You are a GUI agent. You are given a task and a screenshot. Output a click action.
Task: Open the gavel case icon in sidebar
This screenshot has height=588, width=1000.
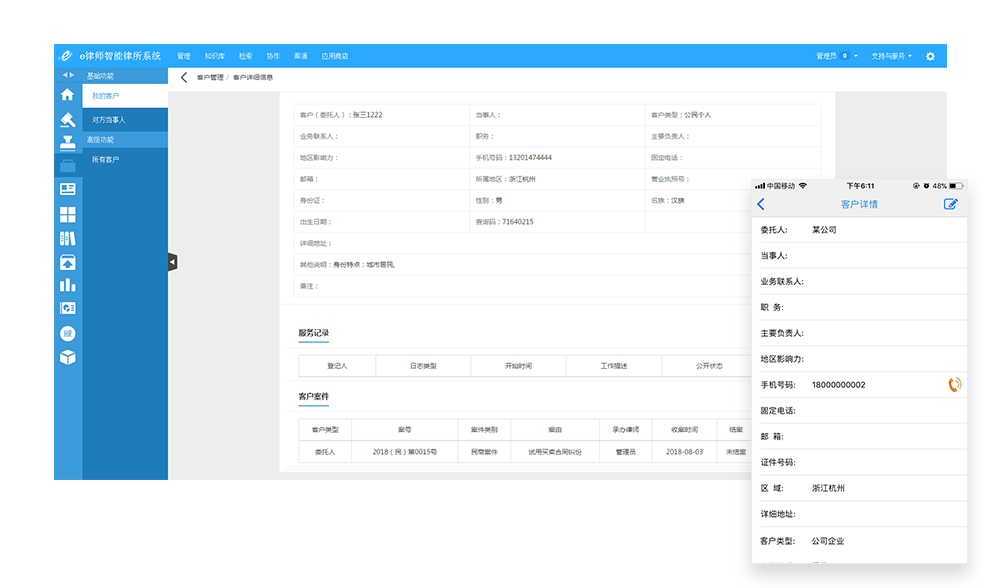pyautogui.click(x=67, y=119)
